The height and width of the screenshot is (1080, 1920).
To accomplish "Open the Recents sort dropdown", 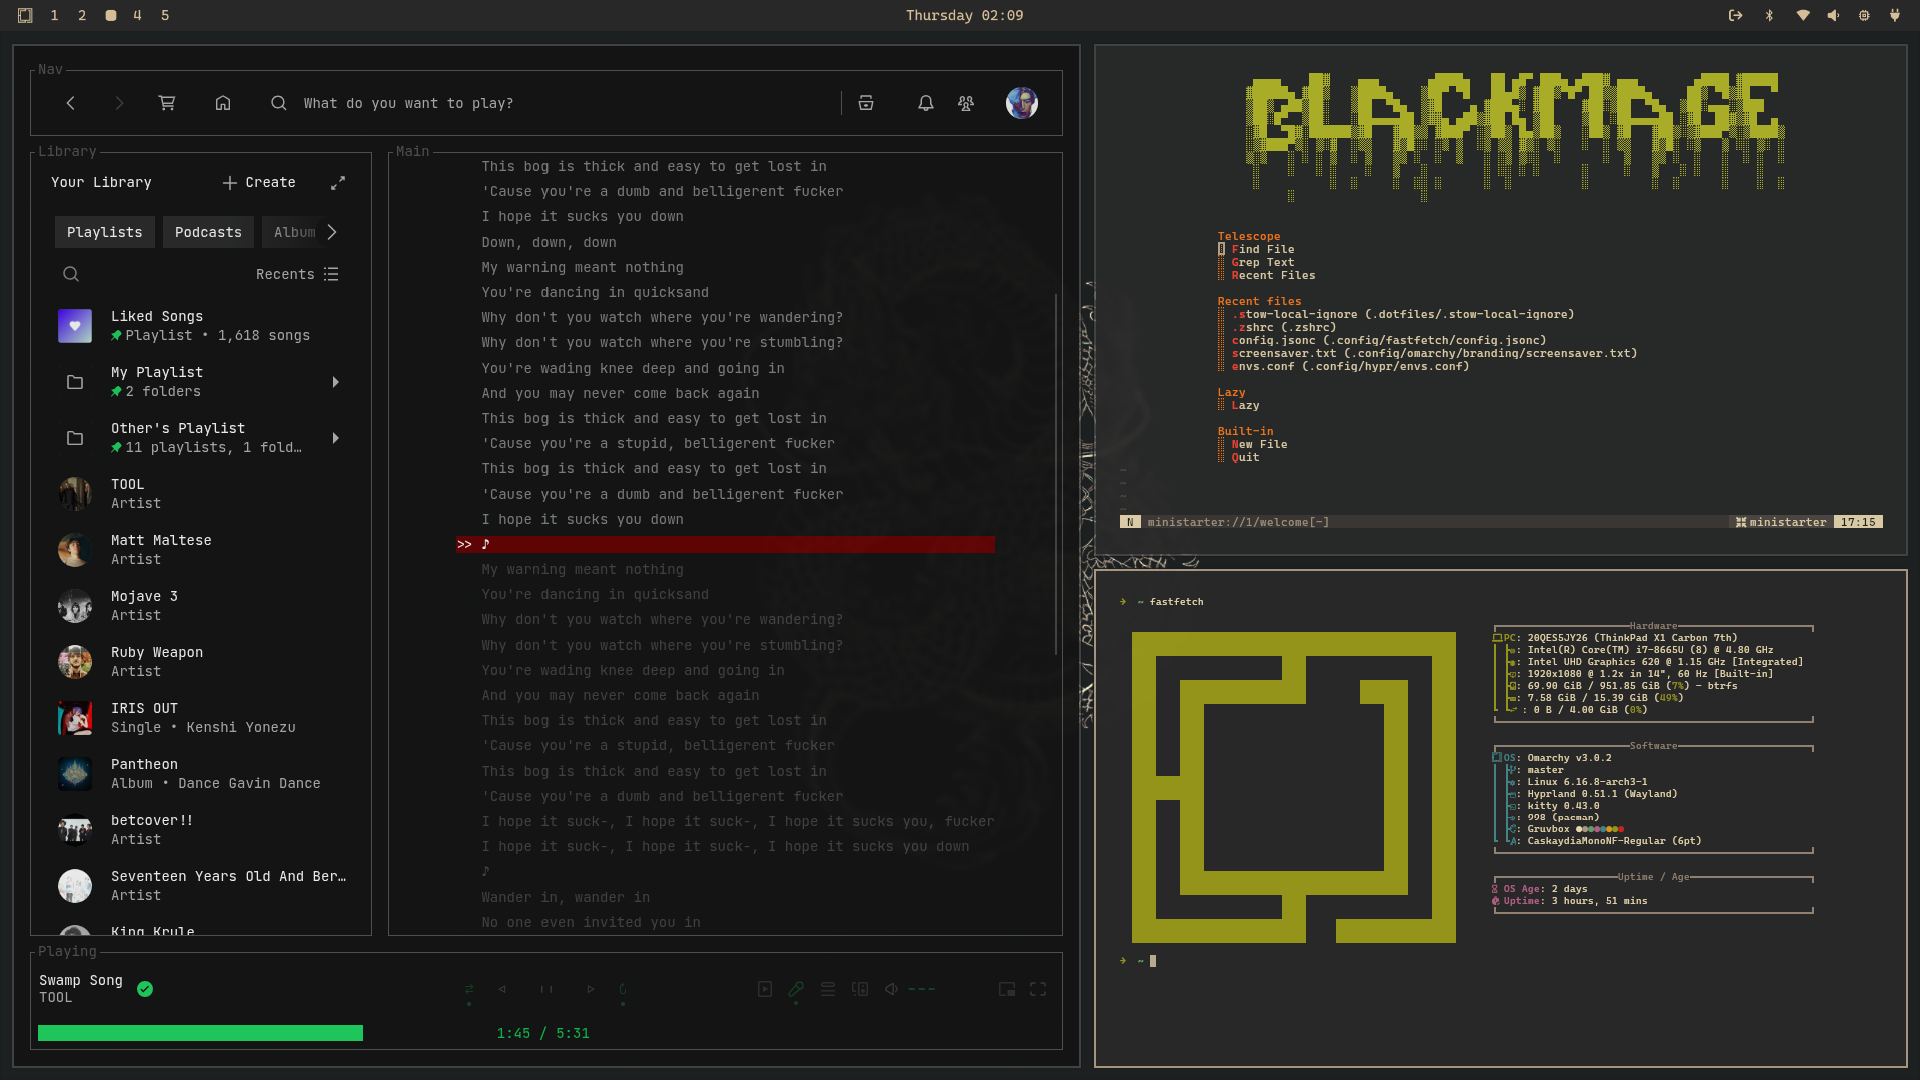I will coord(297,274).
